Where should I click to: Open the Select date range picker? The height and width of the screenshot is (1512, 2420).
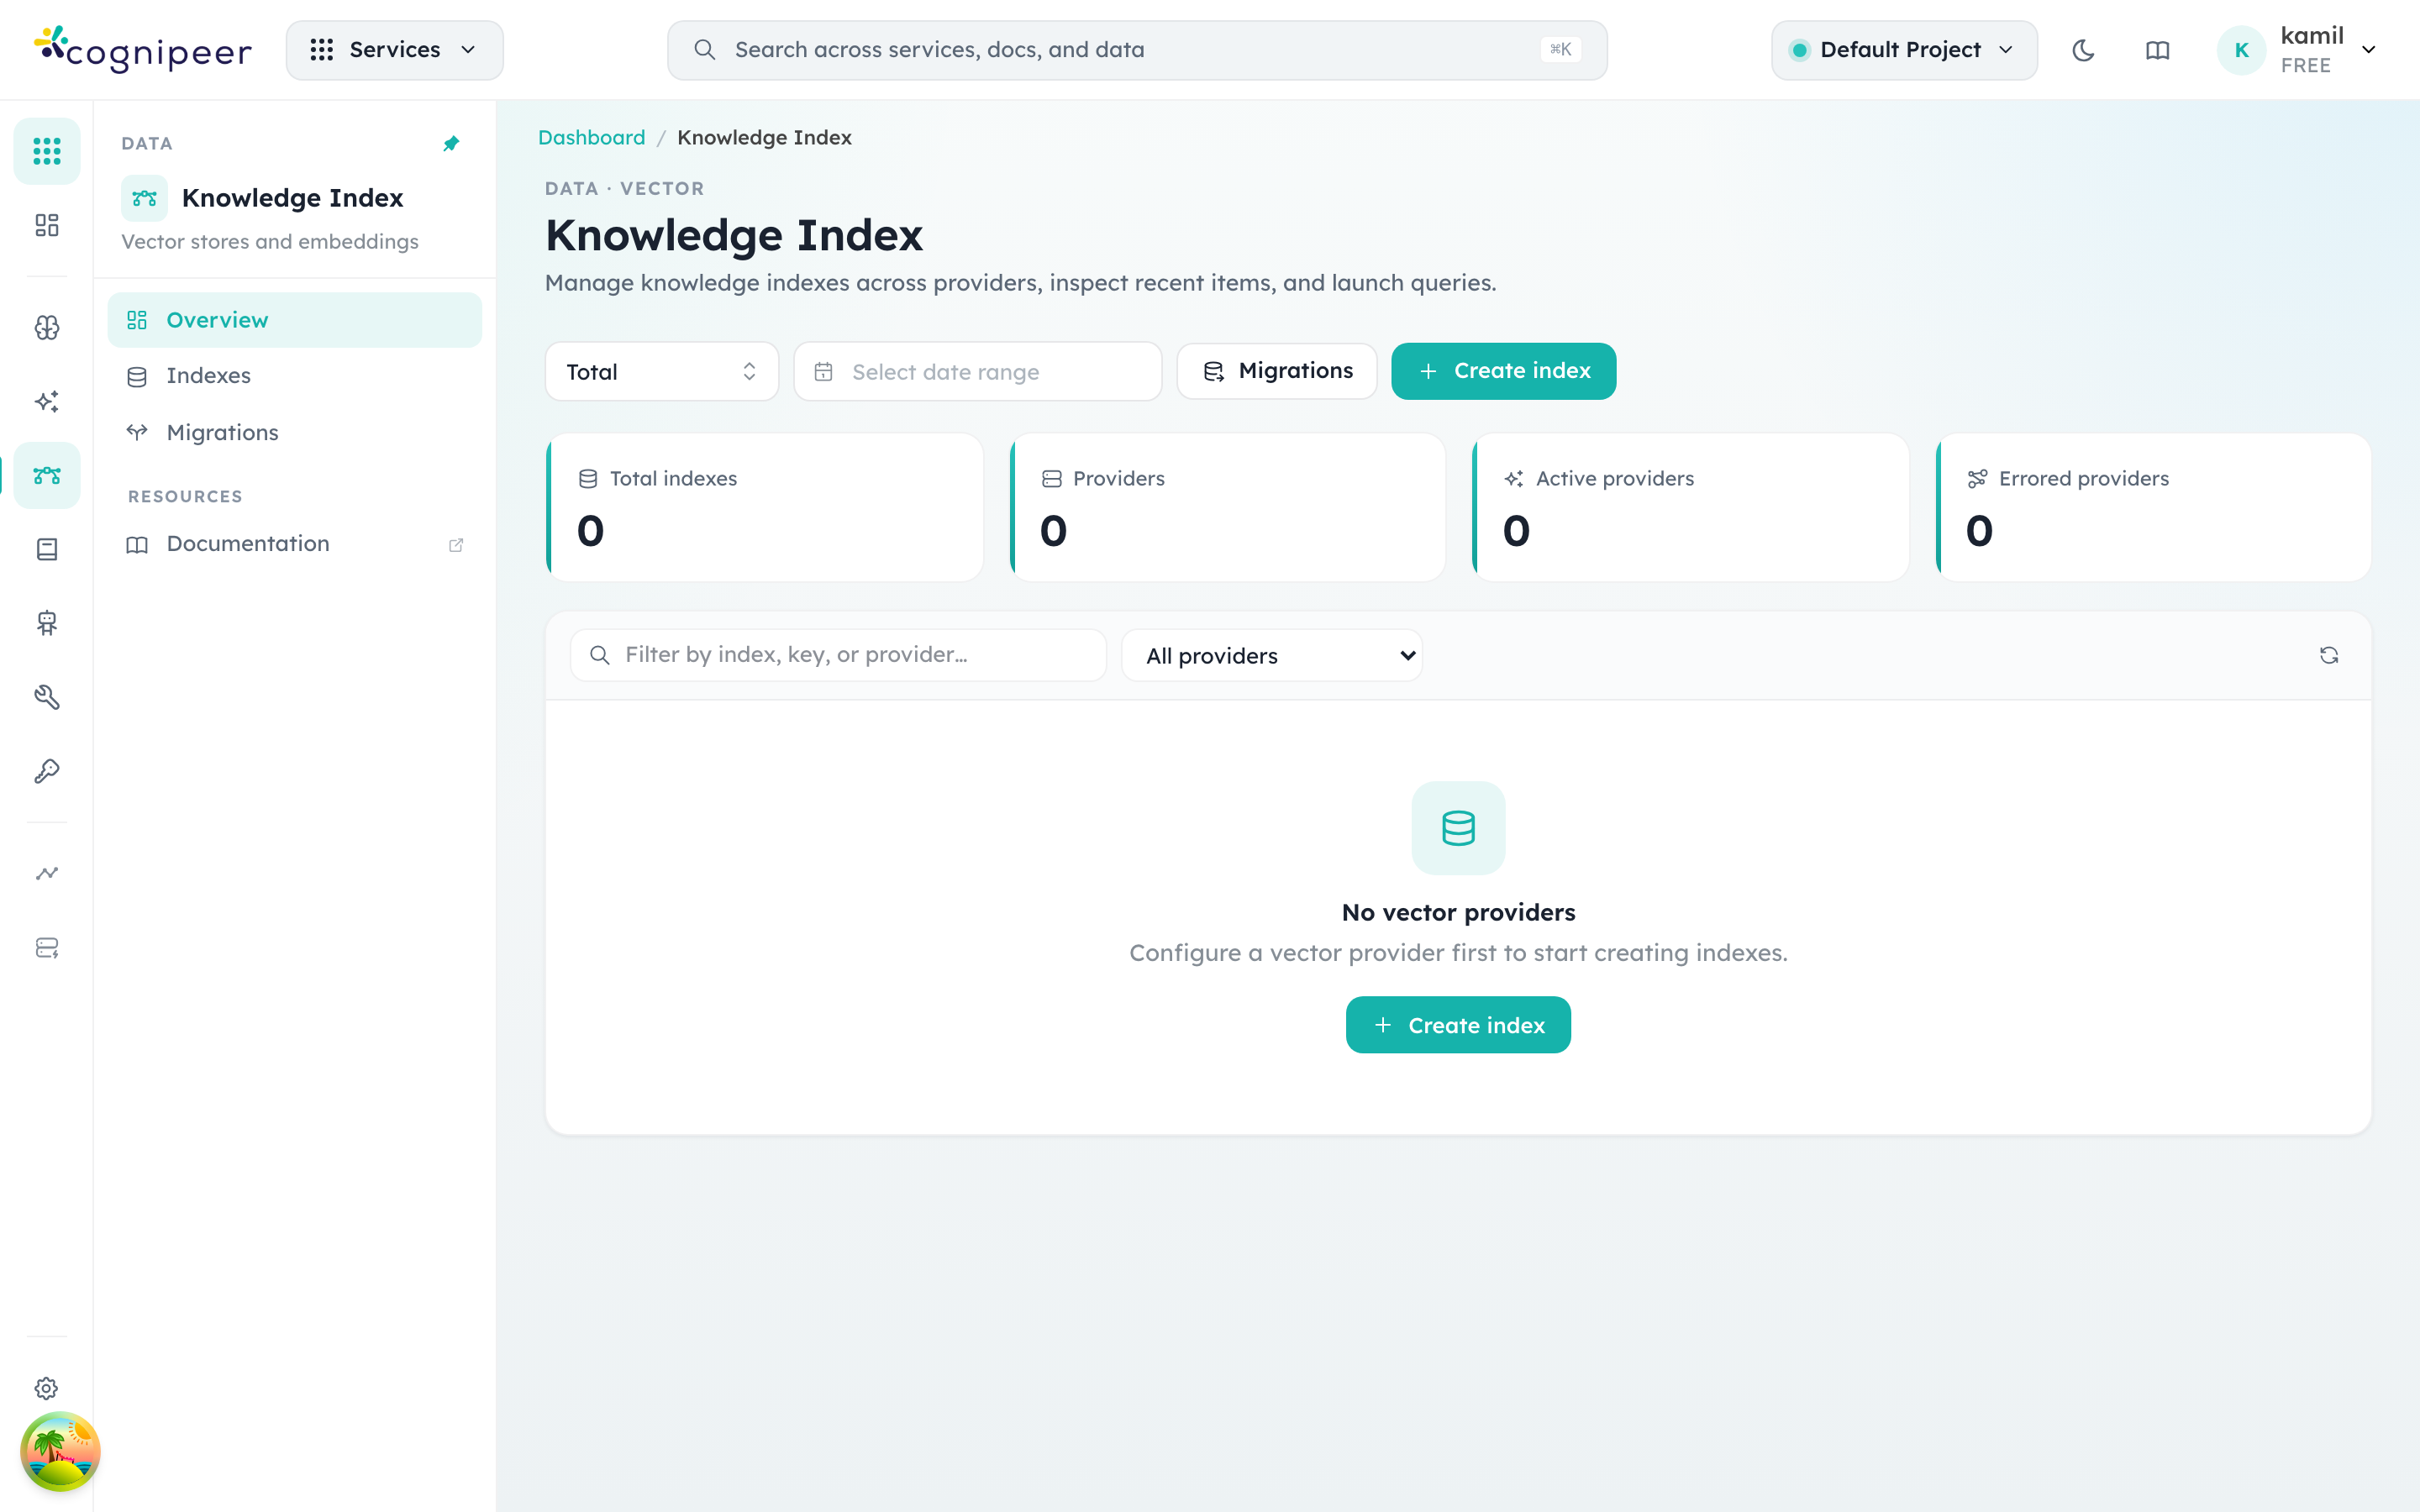[x=978, y=372]
